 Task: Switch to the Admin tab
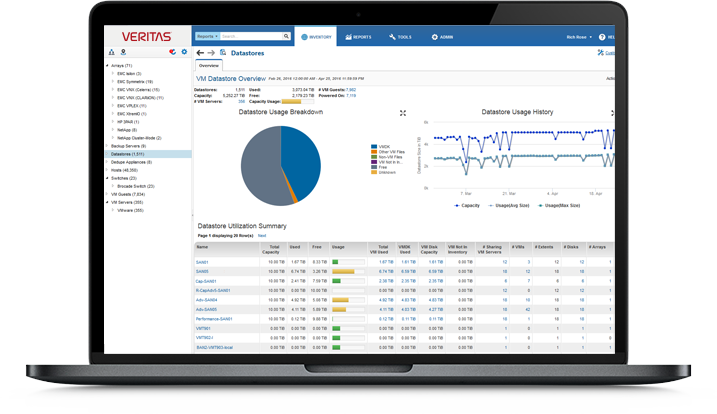442,37
